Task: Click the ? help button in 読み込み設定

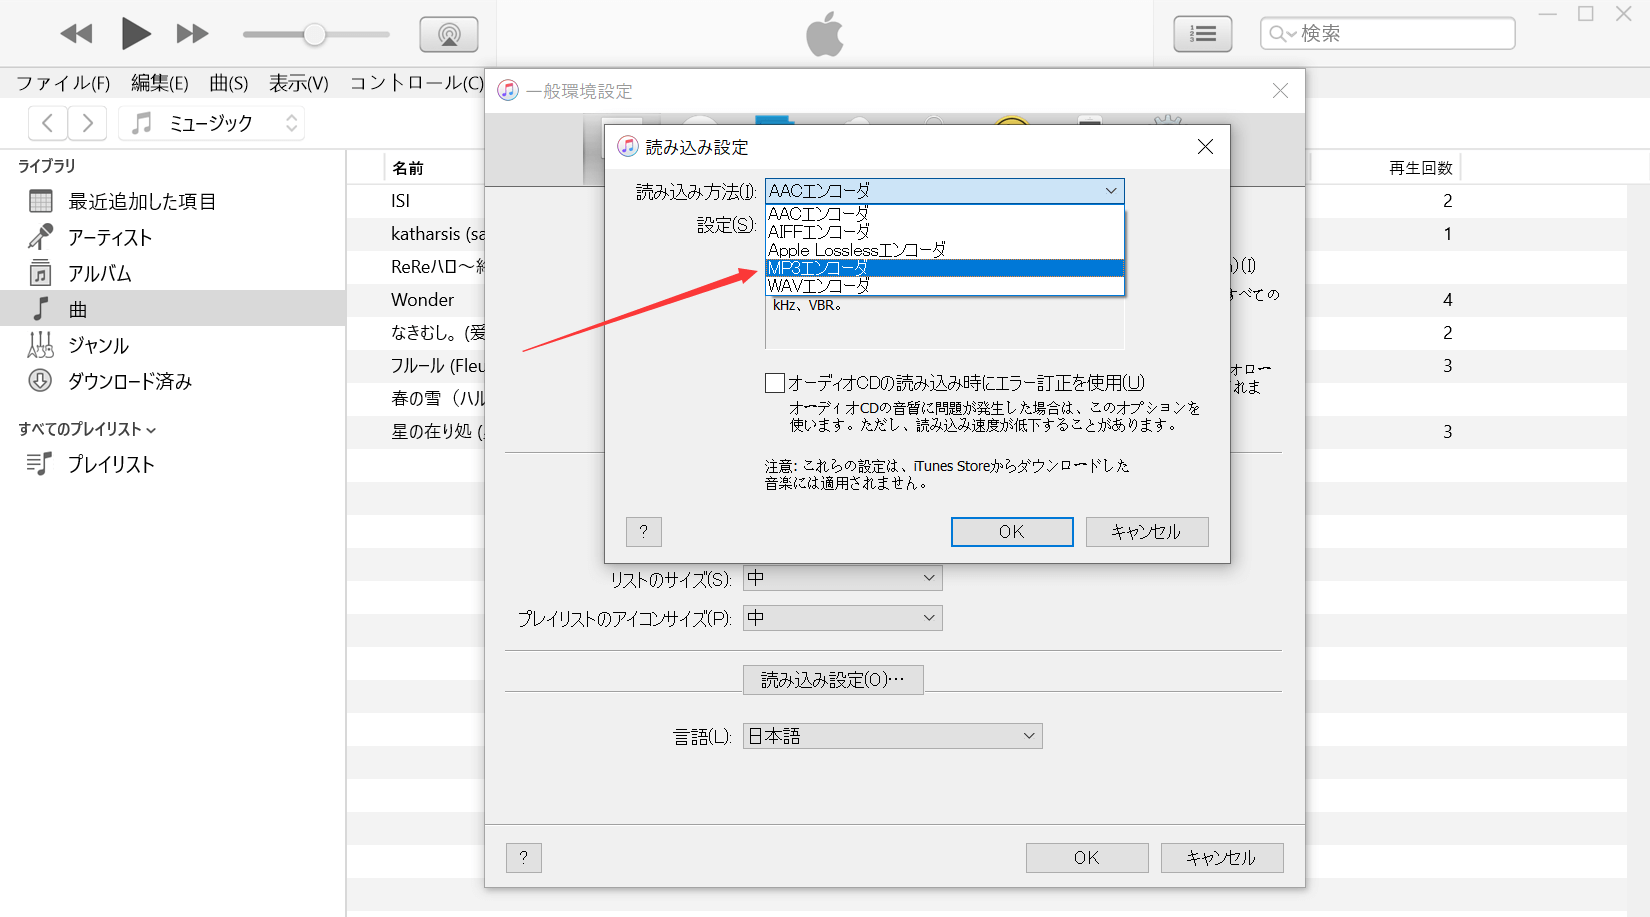Action: (x=644, y=532)
